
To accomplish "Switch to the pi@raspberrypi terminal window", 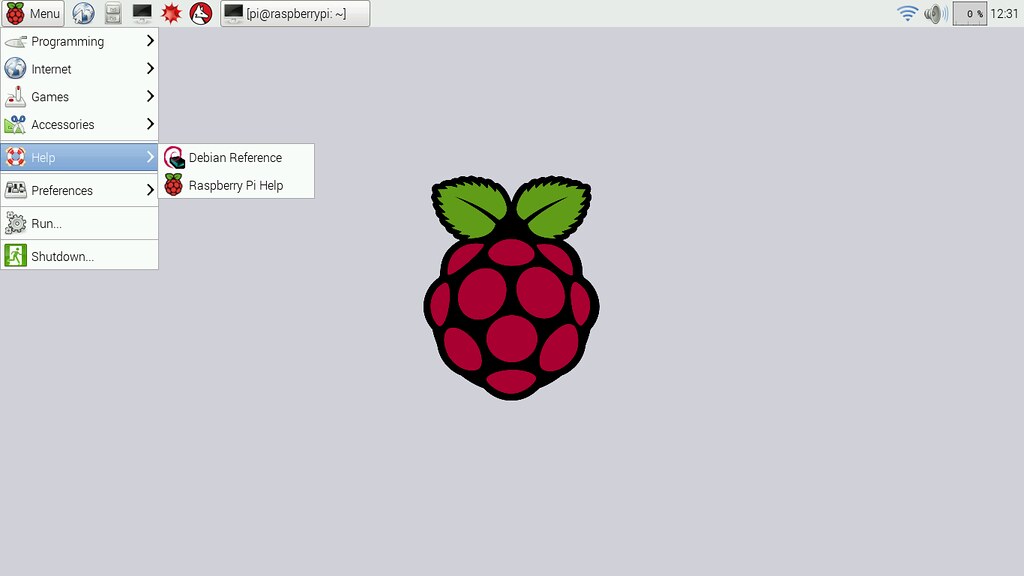I will [x=294, y=14].
